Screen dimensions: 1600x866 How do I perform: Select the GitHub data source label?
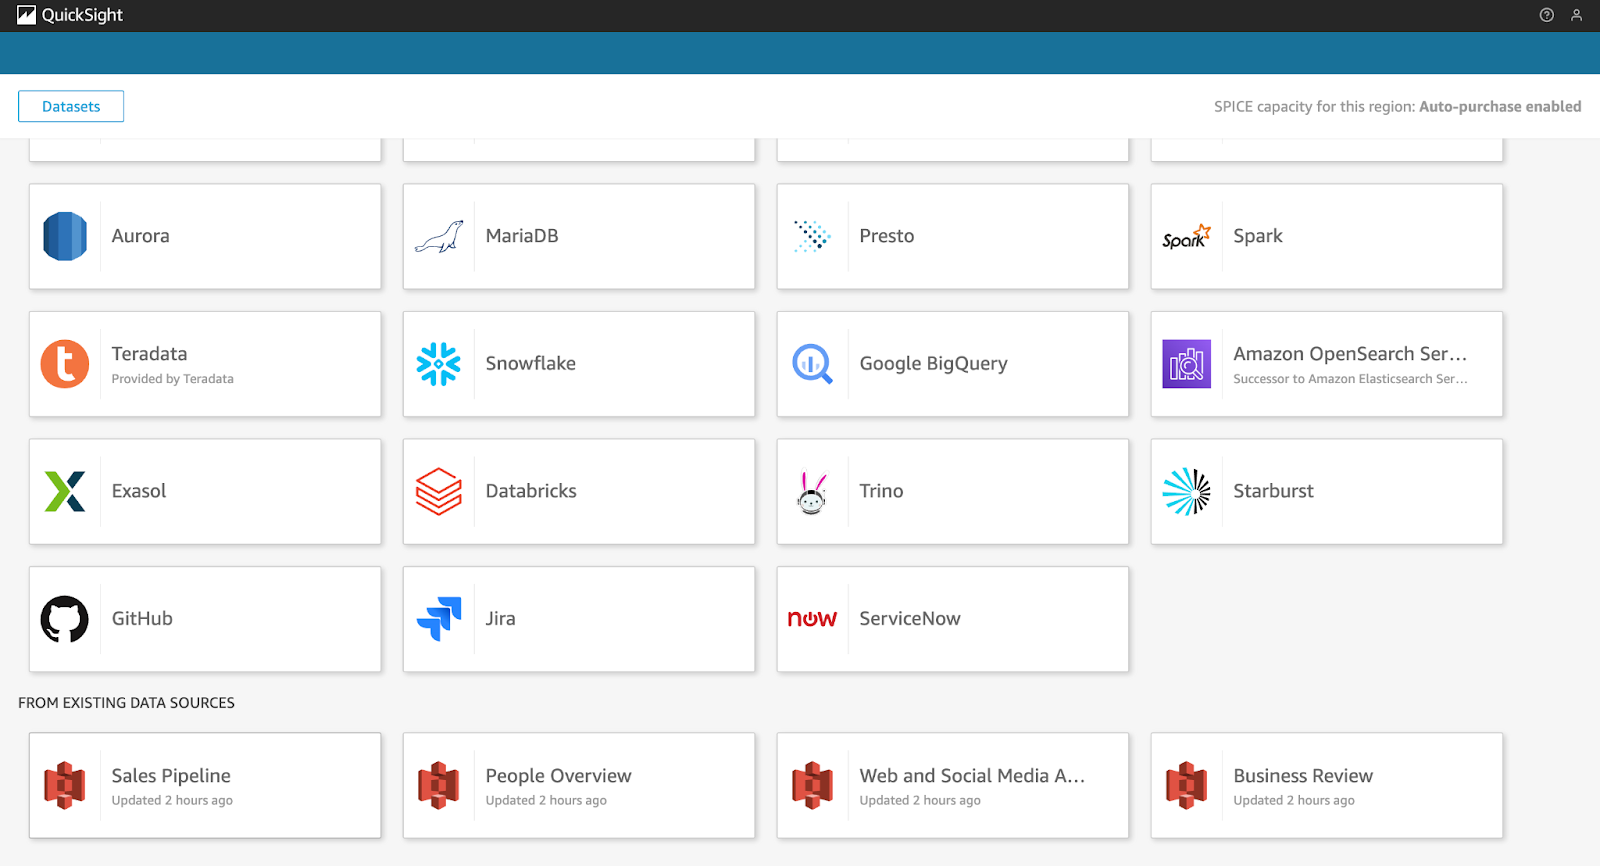click(x=142, y=619)
